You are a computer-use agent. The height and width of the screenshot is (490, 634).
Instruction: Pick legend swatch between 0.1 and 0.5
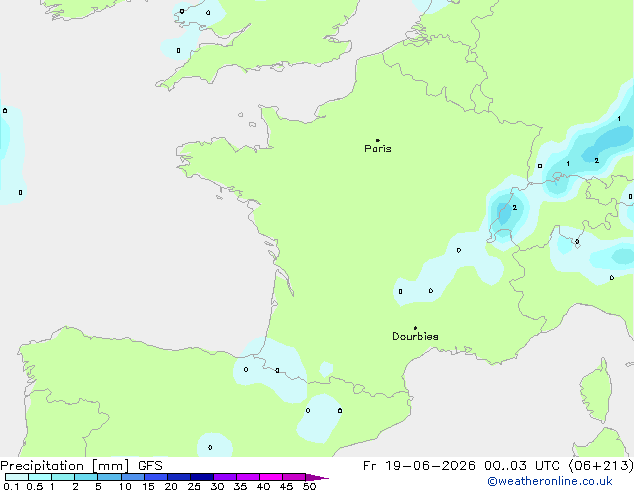point(17,477)
